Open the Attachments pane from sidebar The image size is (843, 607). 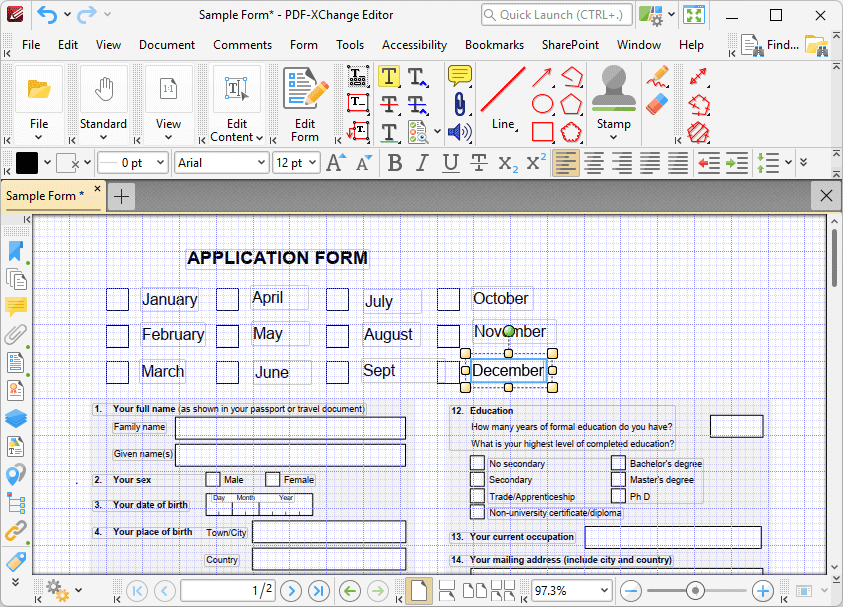tap(16, 334)
